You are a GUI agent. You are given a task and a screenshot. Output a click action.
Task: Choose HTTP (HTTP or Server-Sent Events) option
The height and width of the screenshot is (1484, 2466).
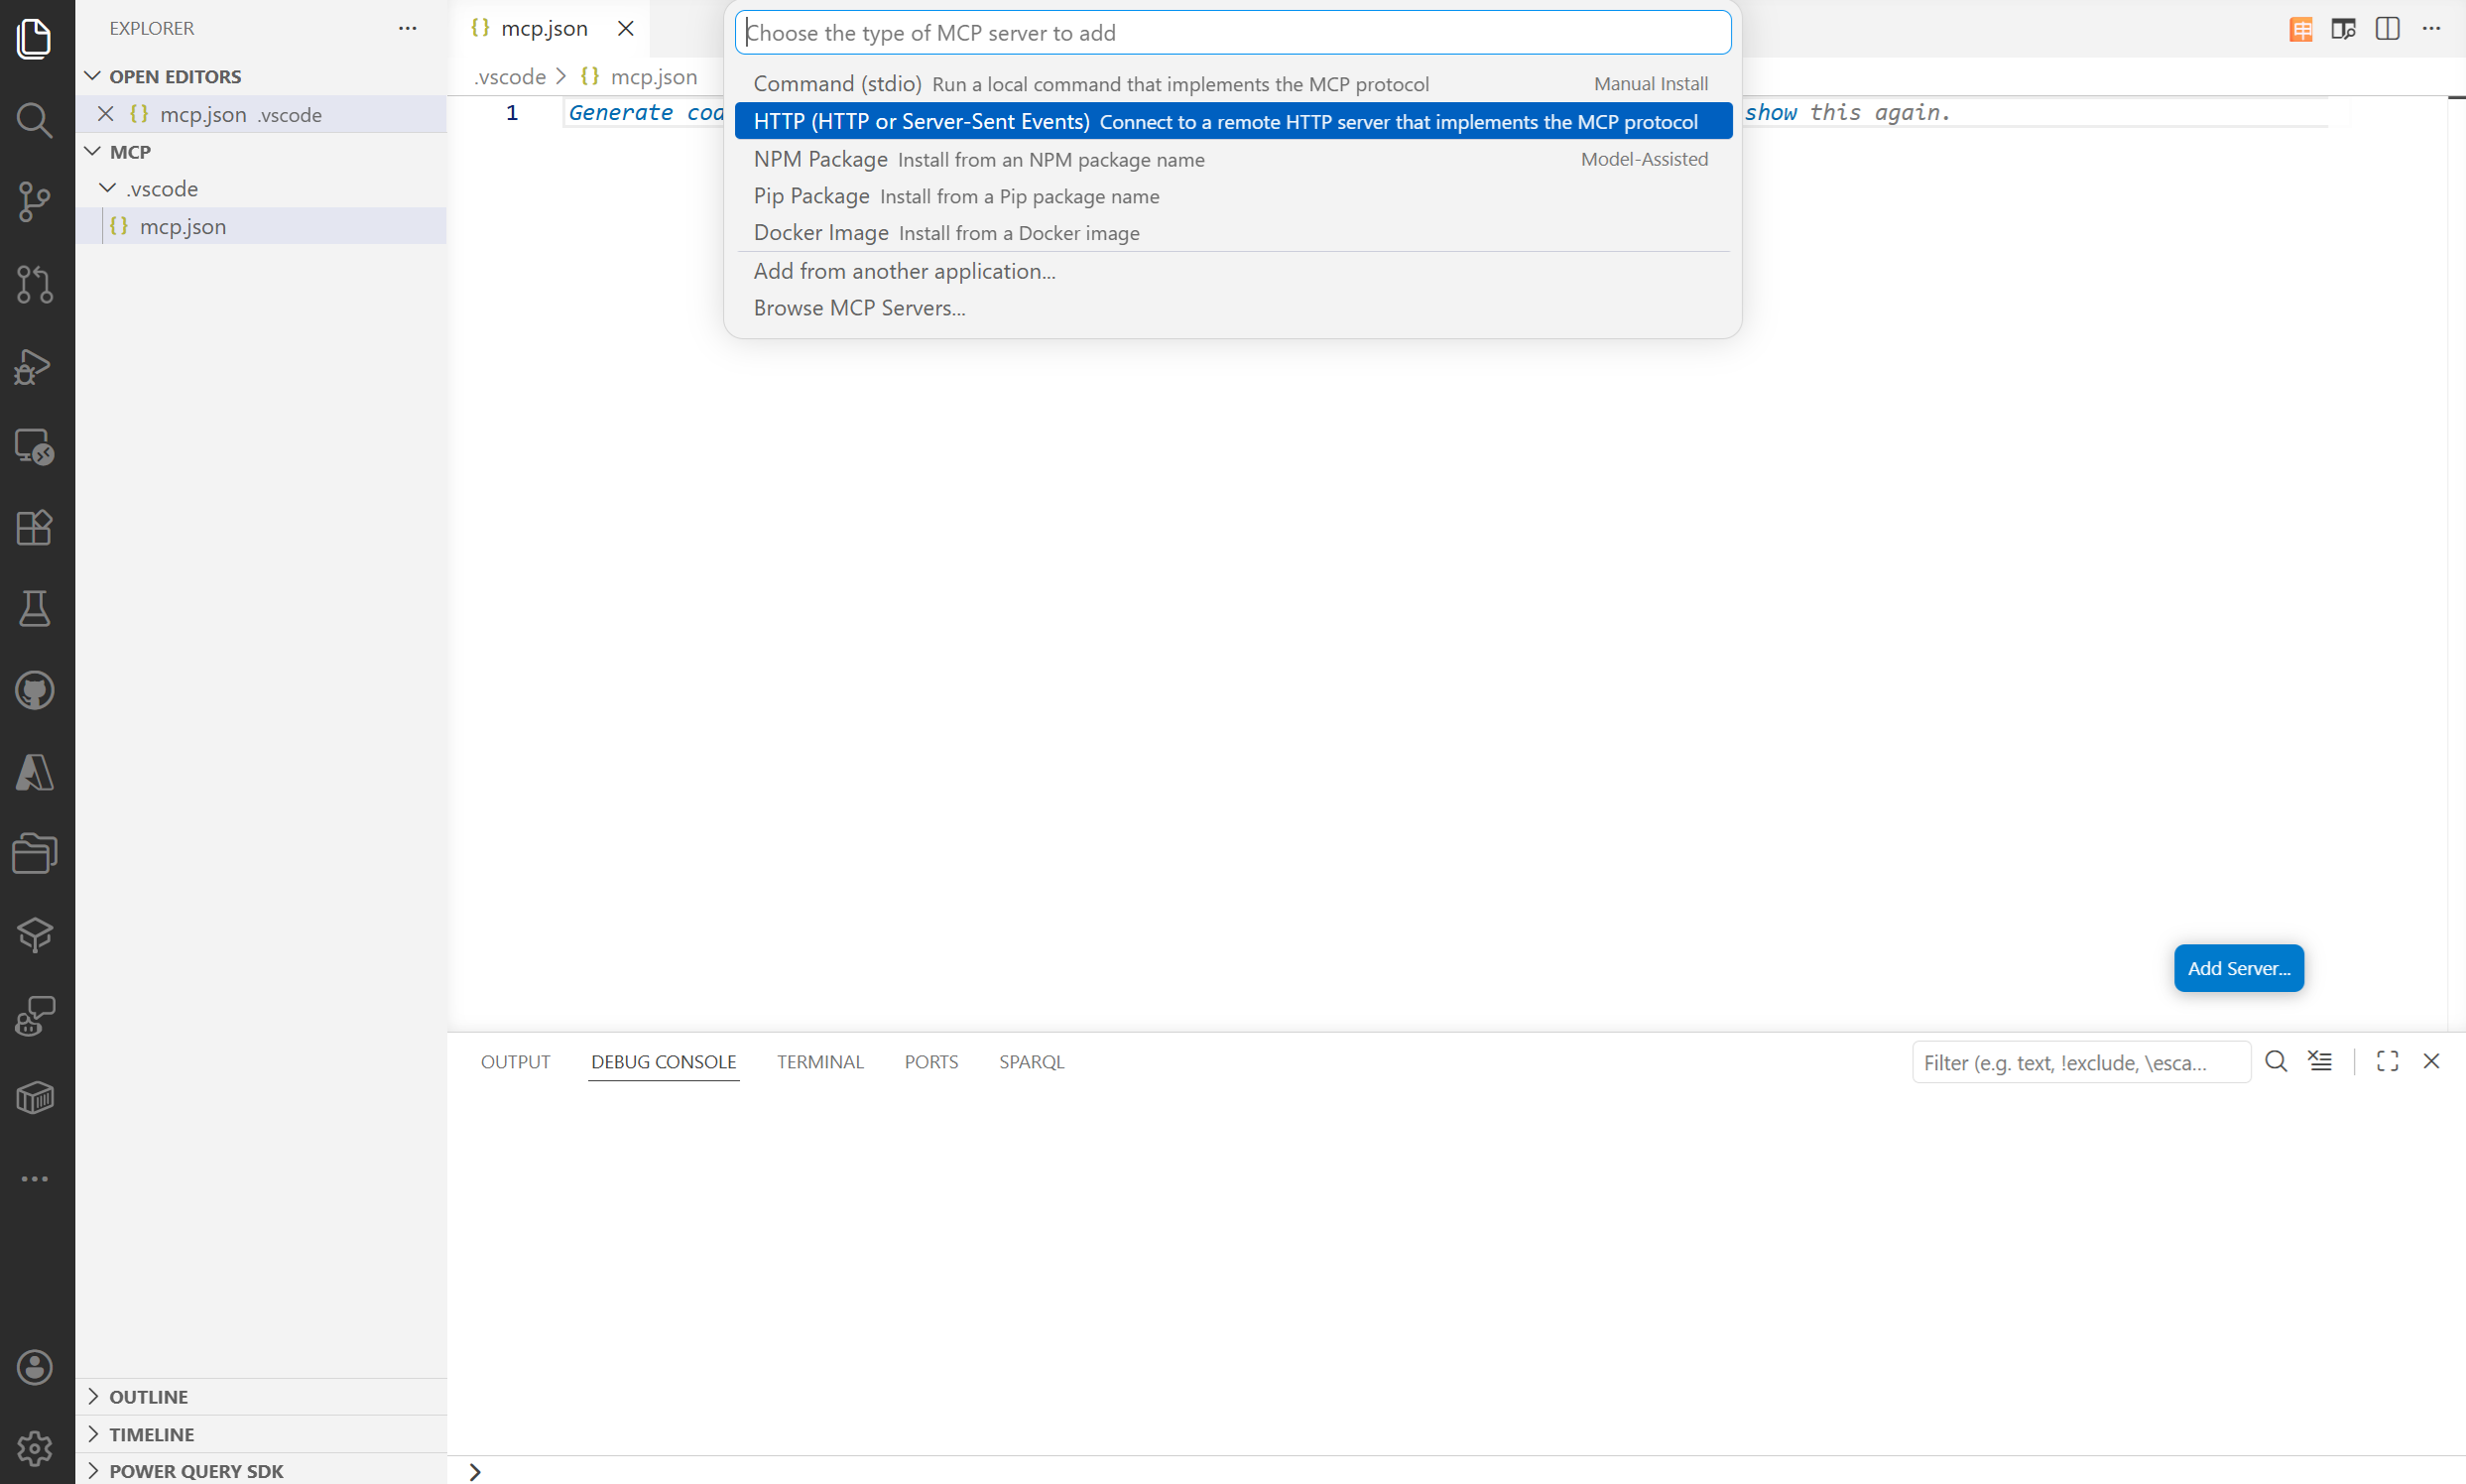point(1233,121)
